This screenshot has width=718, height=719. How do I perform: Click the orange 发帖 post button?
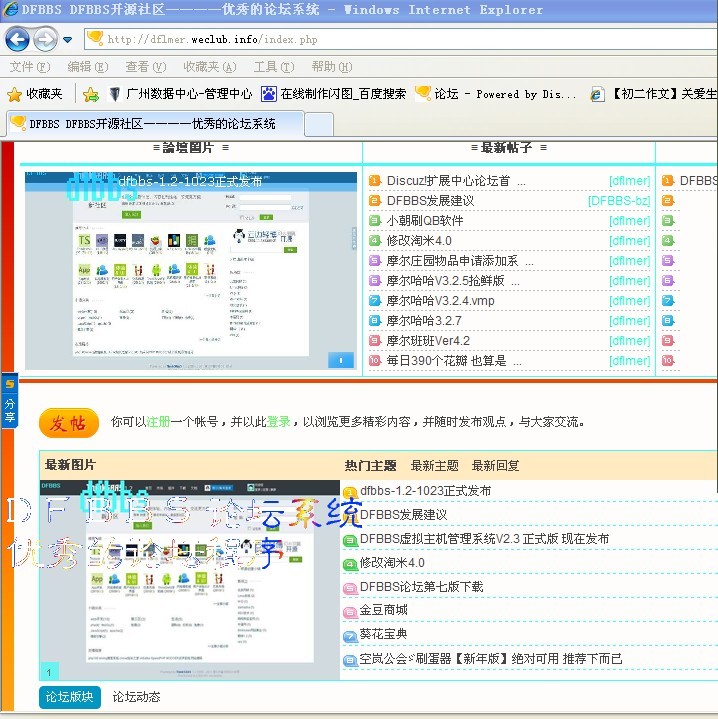point(69,423)
